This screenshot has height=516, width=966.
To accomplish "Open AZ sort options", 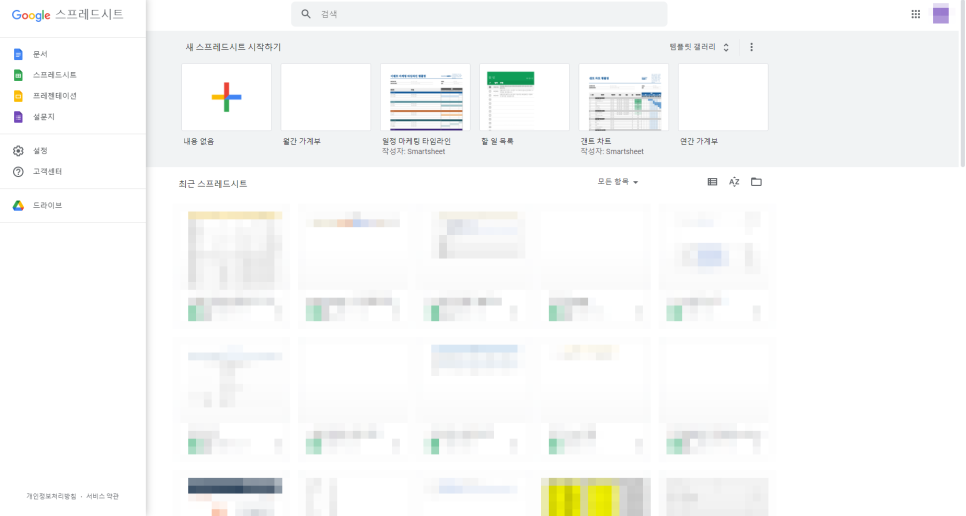I will [x=734, y=182].
